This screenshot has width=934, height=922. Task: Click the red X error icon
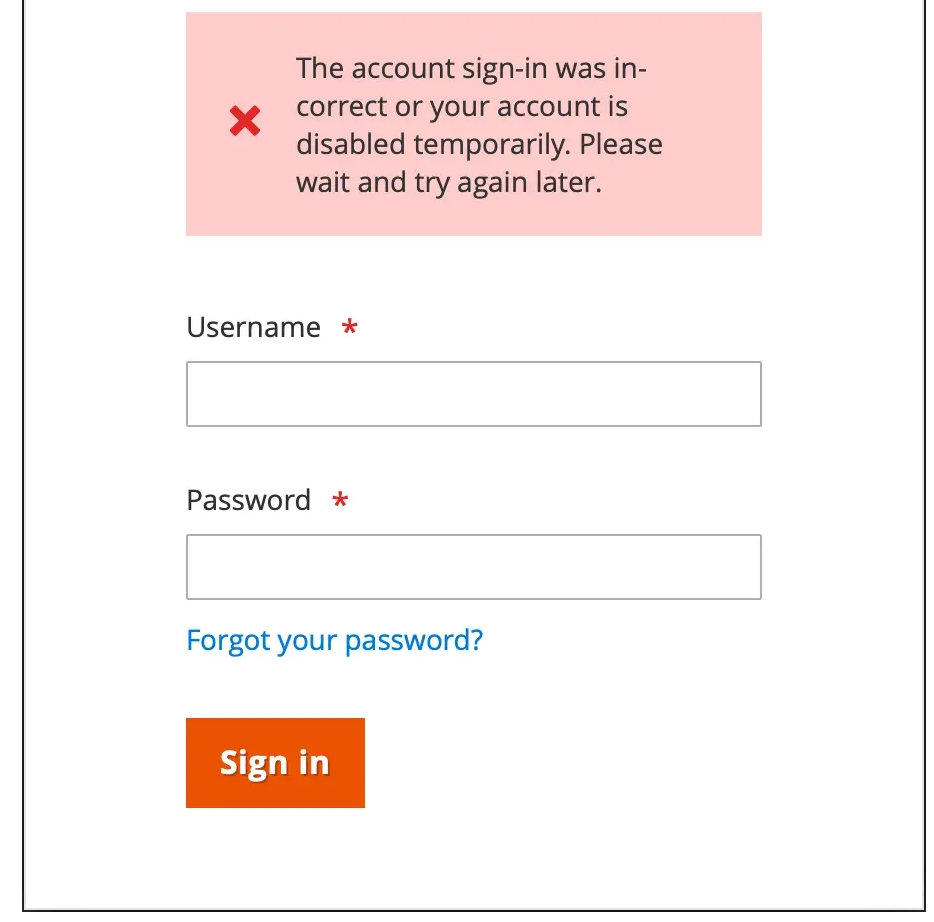pyautogui.click(x=245, y=121)
